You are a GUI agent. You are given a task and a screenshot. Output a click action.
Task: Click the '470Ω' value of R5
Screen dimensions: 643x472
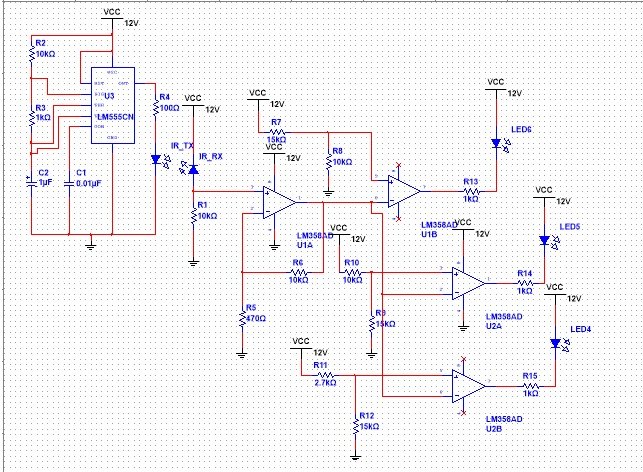point(256,318)
